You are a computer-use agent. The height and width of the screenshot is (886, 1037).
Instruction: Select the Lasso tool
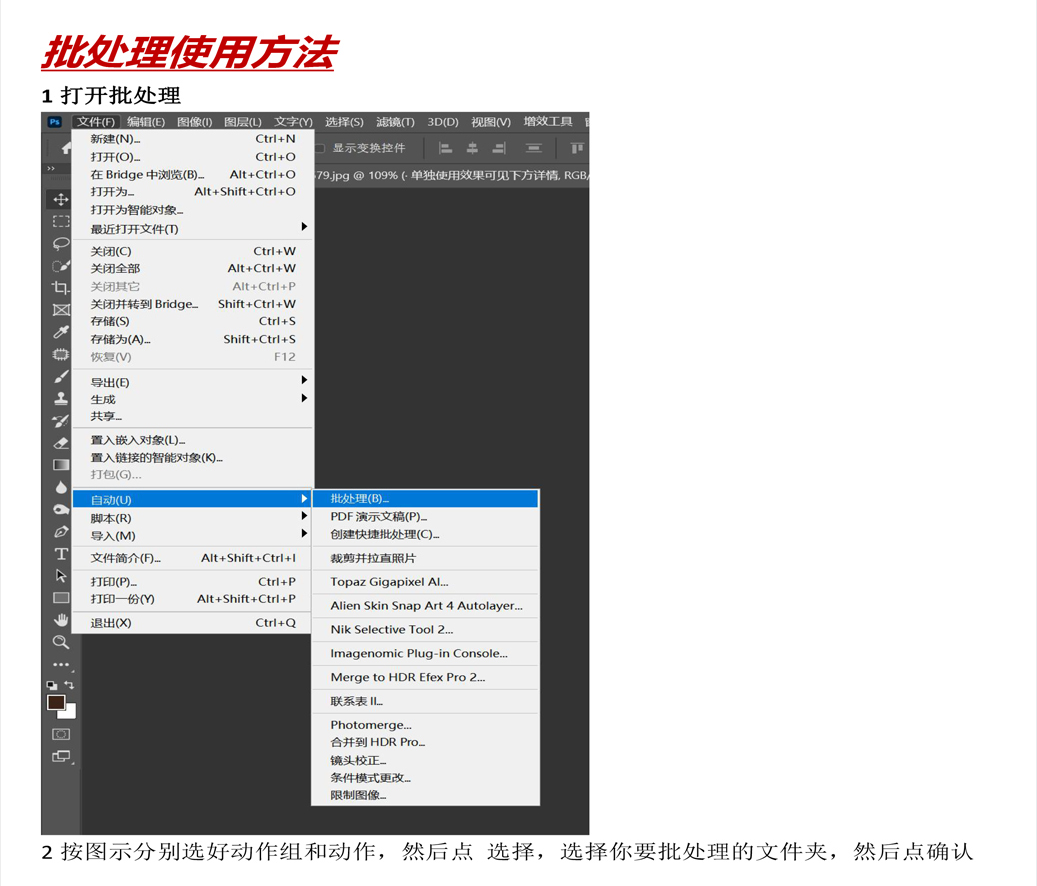point(61,243)
